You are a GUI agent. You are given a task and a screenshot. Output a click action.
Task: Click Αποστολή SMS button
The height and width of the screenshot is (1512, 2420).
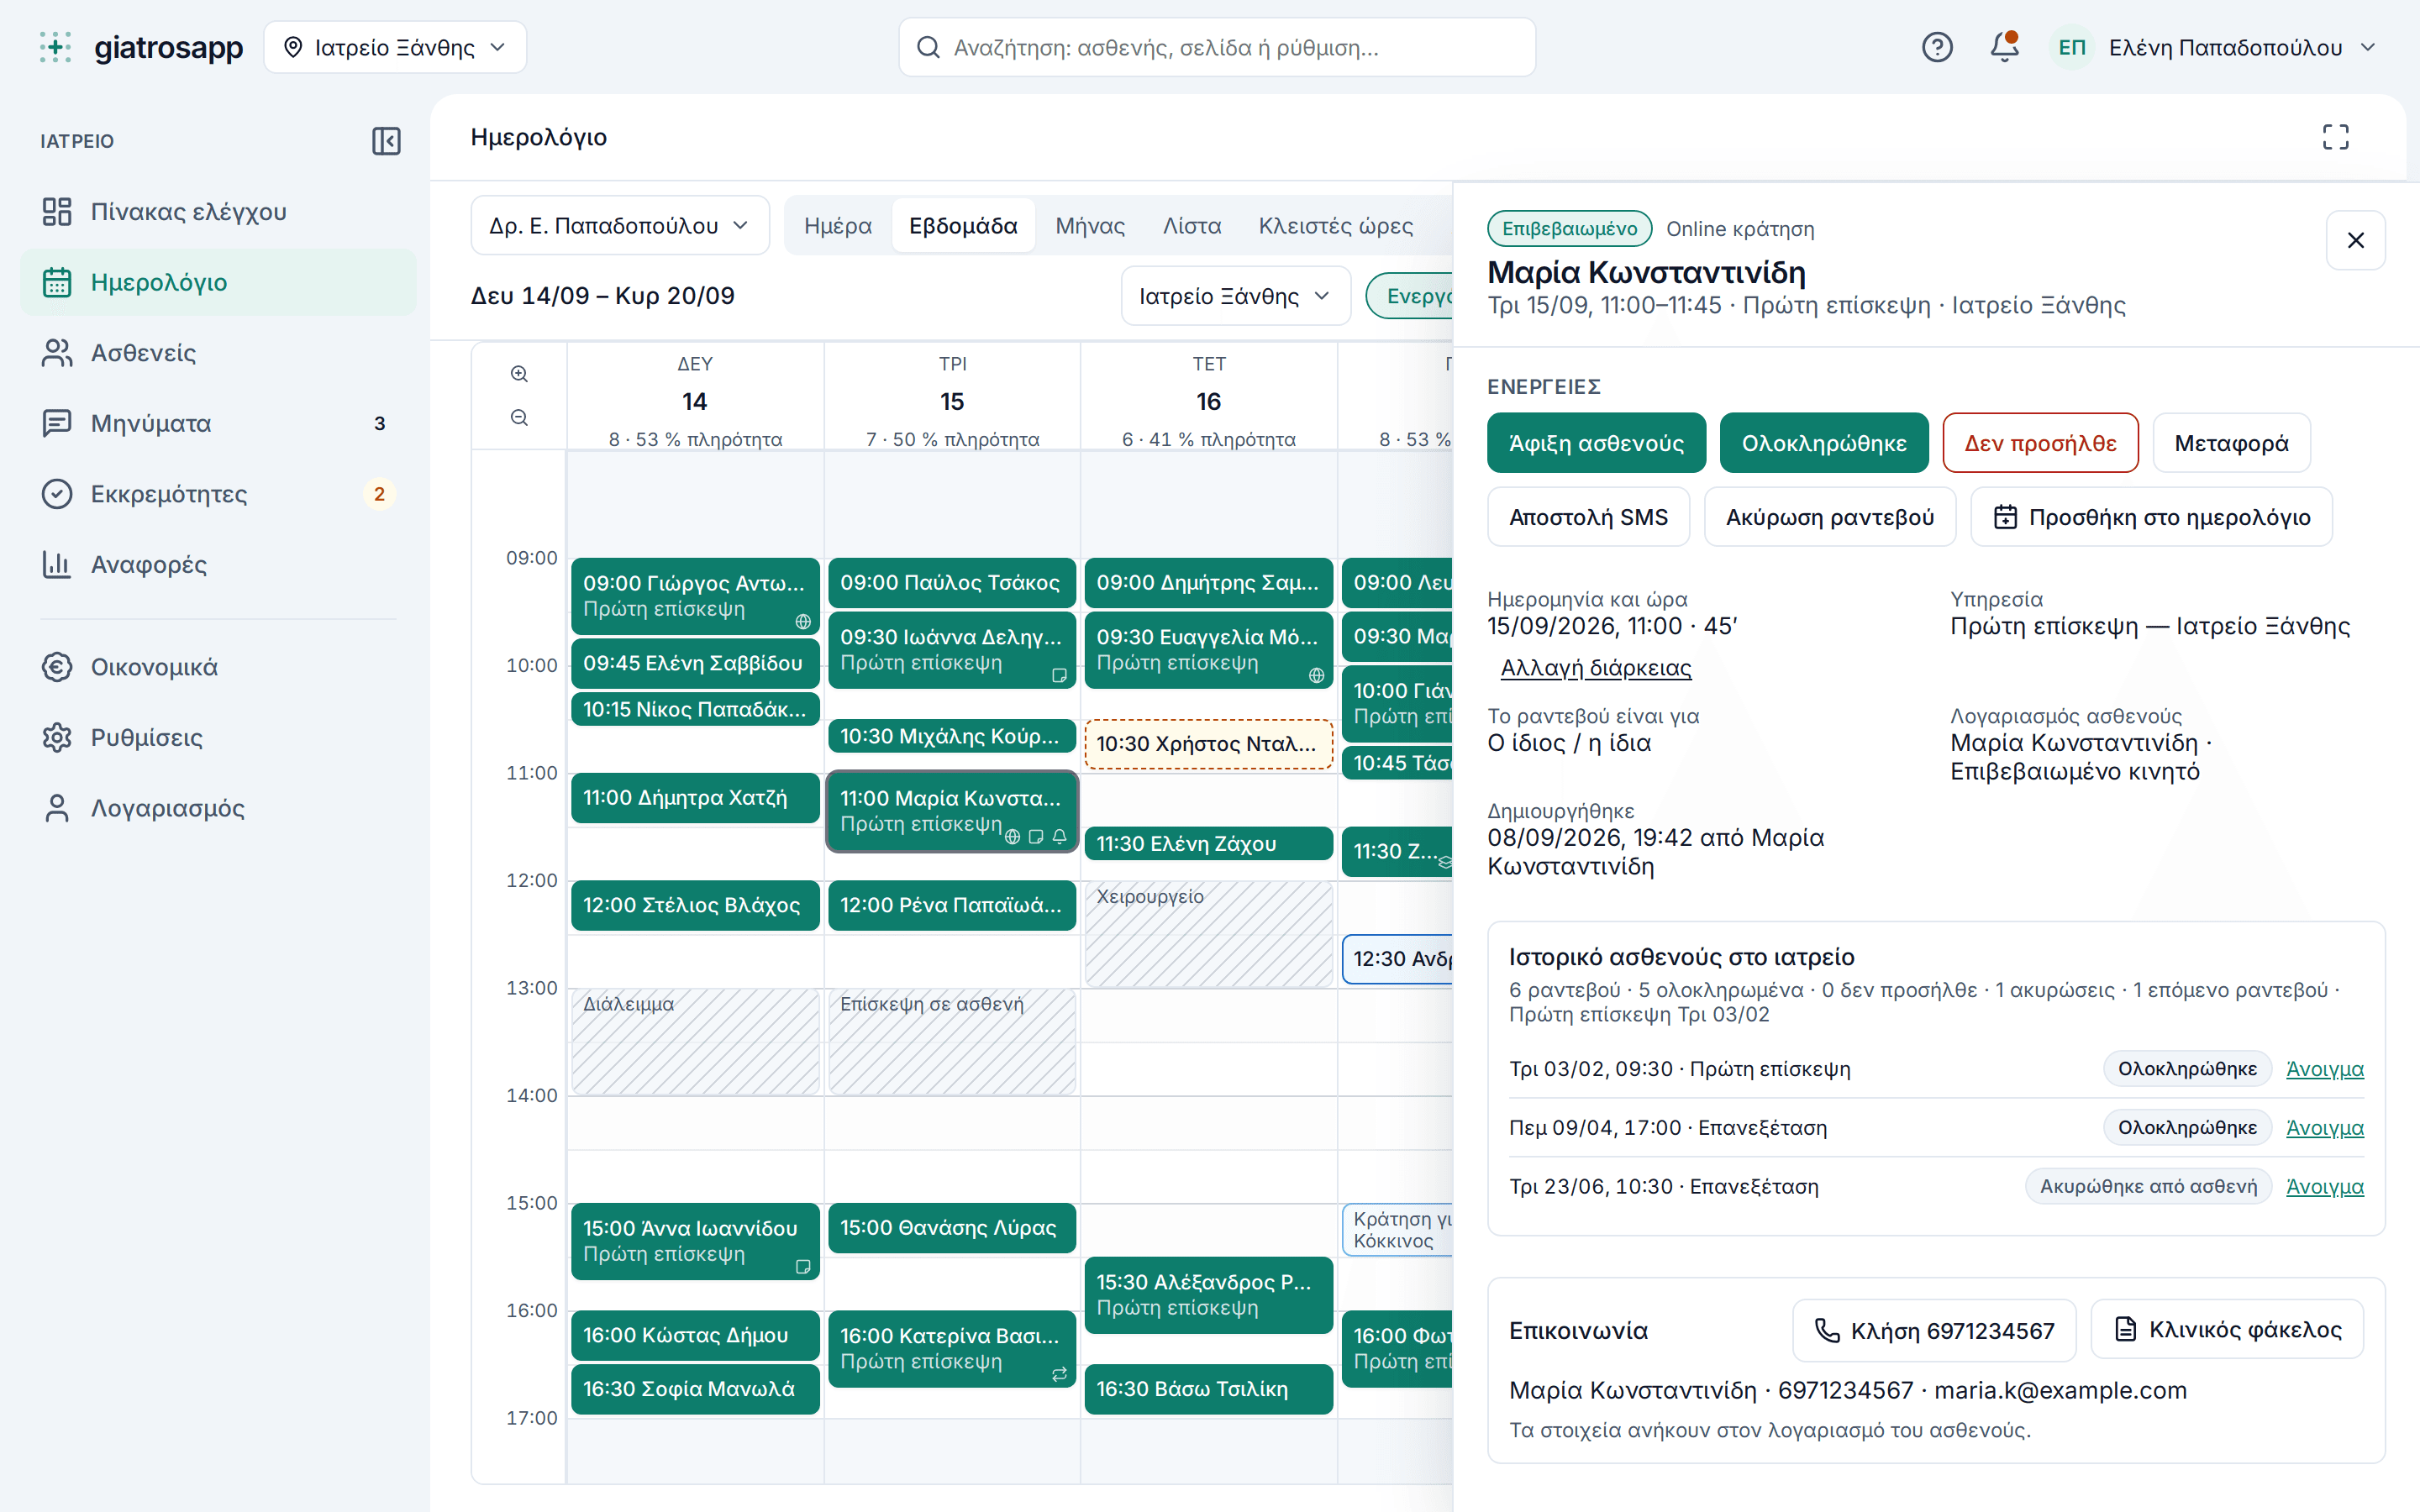1588,517
